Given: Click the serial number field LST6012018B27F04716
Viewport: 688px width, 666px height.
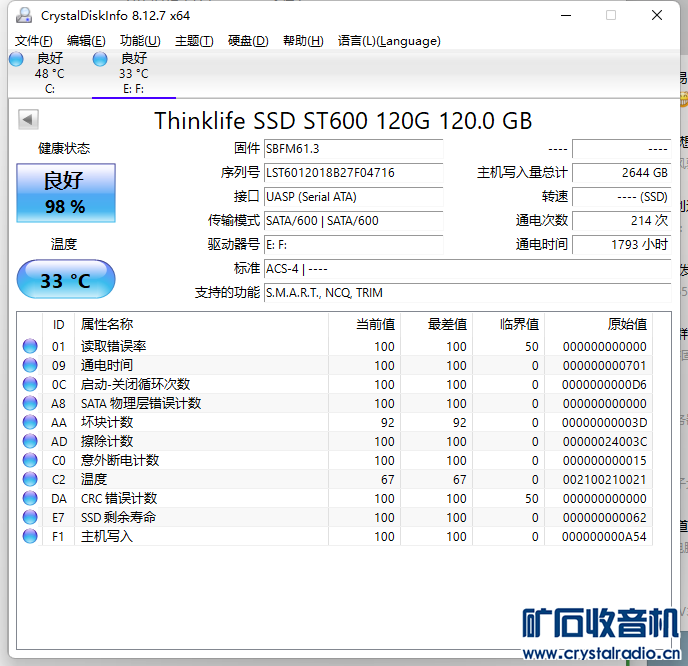Looking at the screenshot, I should pyautogui.click(x=353, y=173).
